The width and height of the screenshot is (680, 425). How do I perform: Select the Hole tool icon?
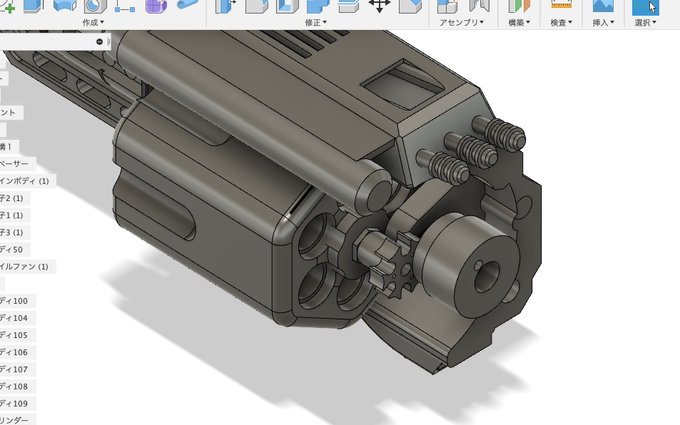pyautogui.click(x=95, y=6)
